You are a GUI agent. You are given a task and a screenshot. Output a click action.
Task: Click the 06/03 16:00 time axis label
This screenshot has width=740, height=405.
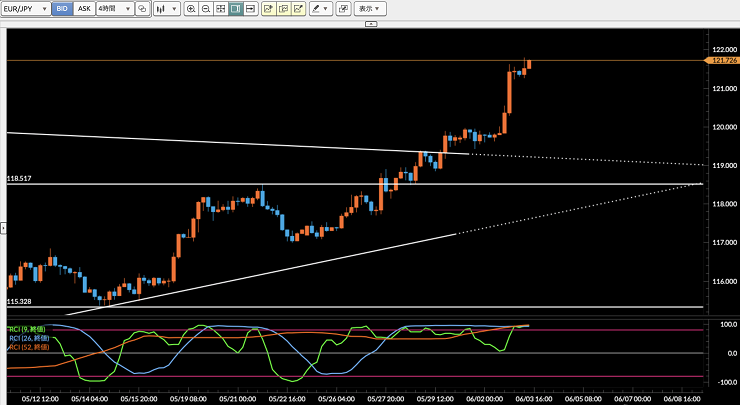[534, 399]
